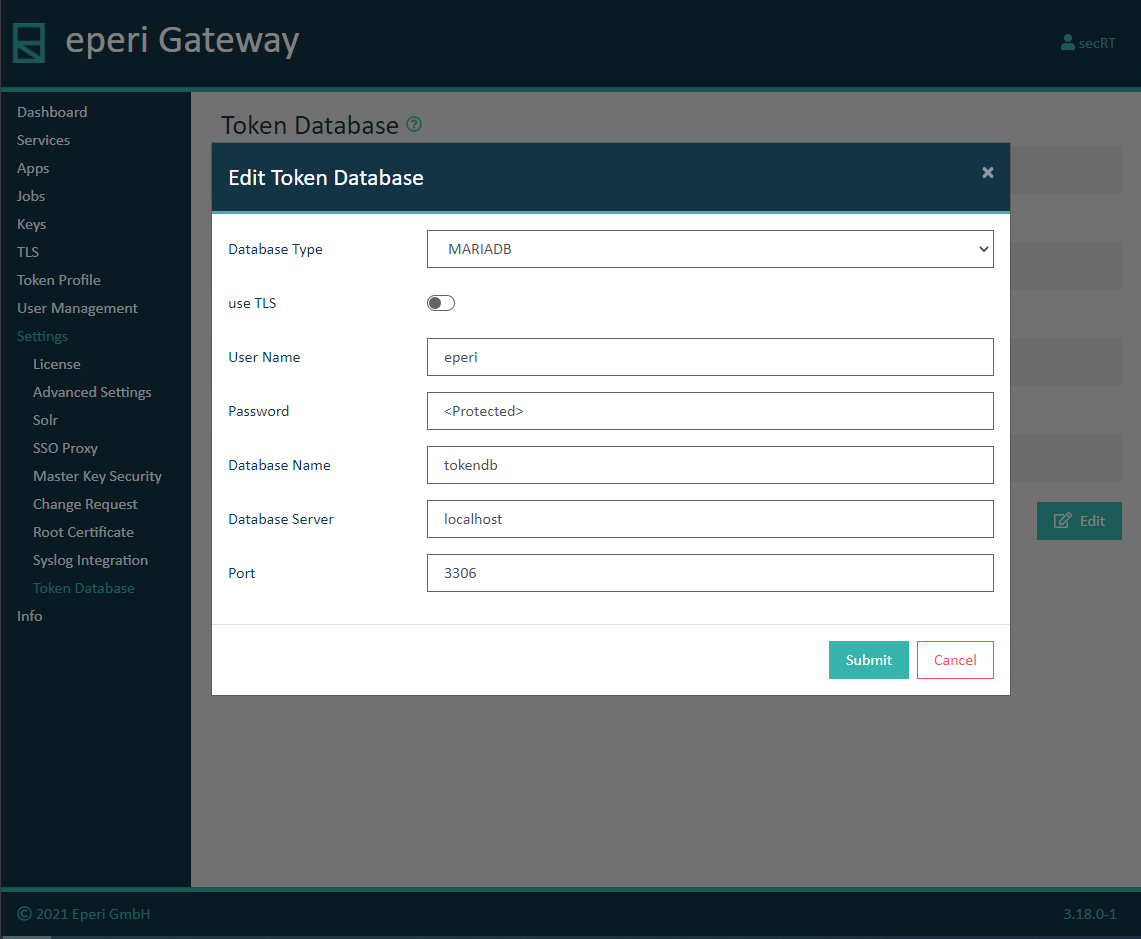Screen dimensions: 1141x939
Task: Go to Dashboard in sidebar
Action: 52,112
